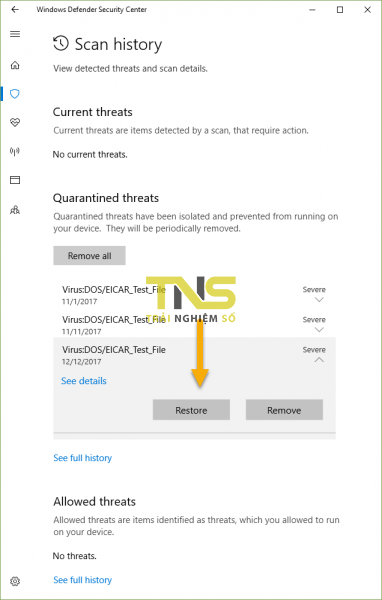Expand the 11/11/2017 threat chevron
Screen dimensions: 382x600
(319, 329)
